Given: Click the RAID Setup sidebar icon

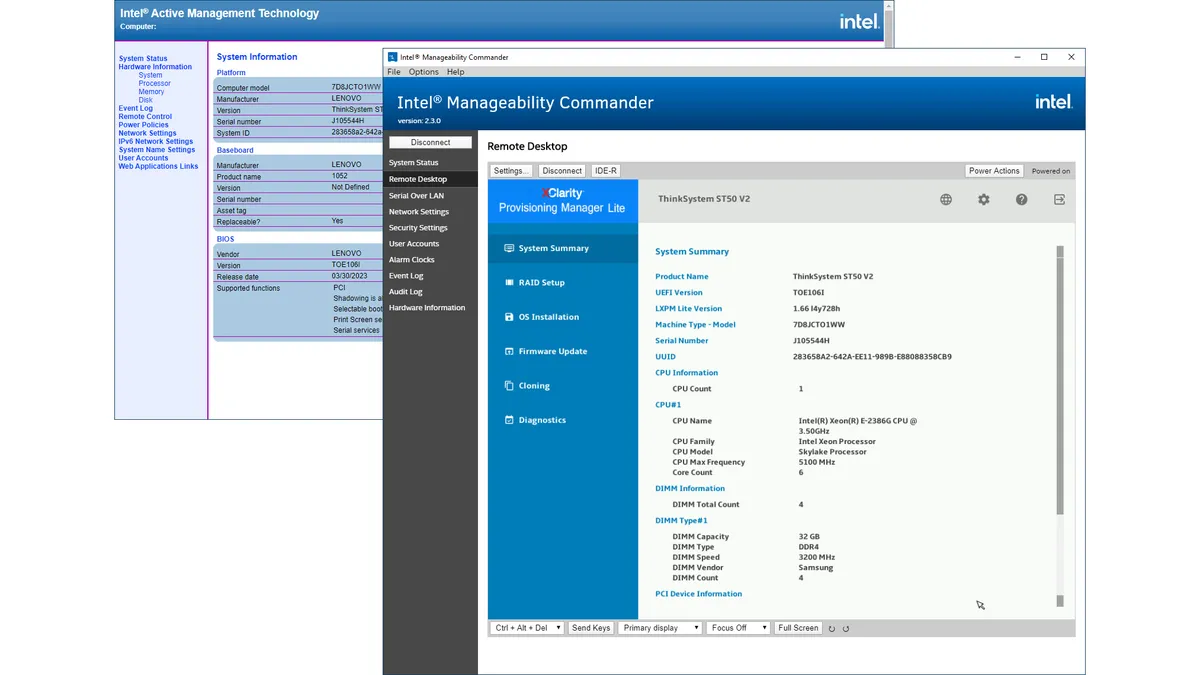Looking at the screenshot, I should pyautogui.click(x=509, y=283).
